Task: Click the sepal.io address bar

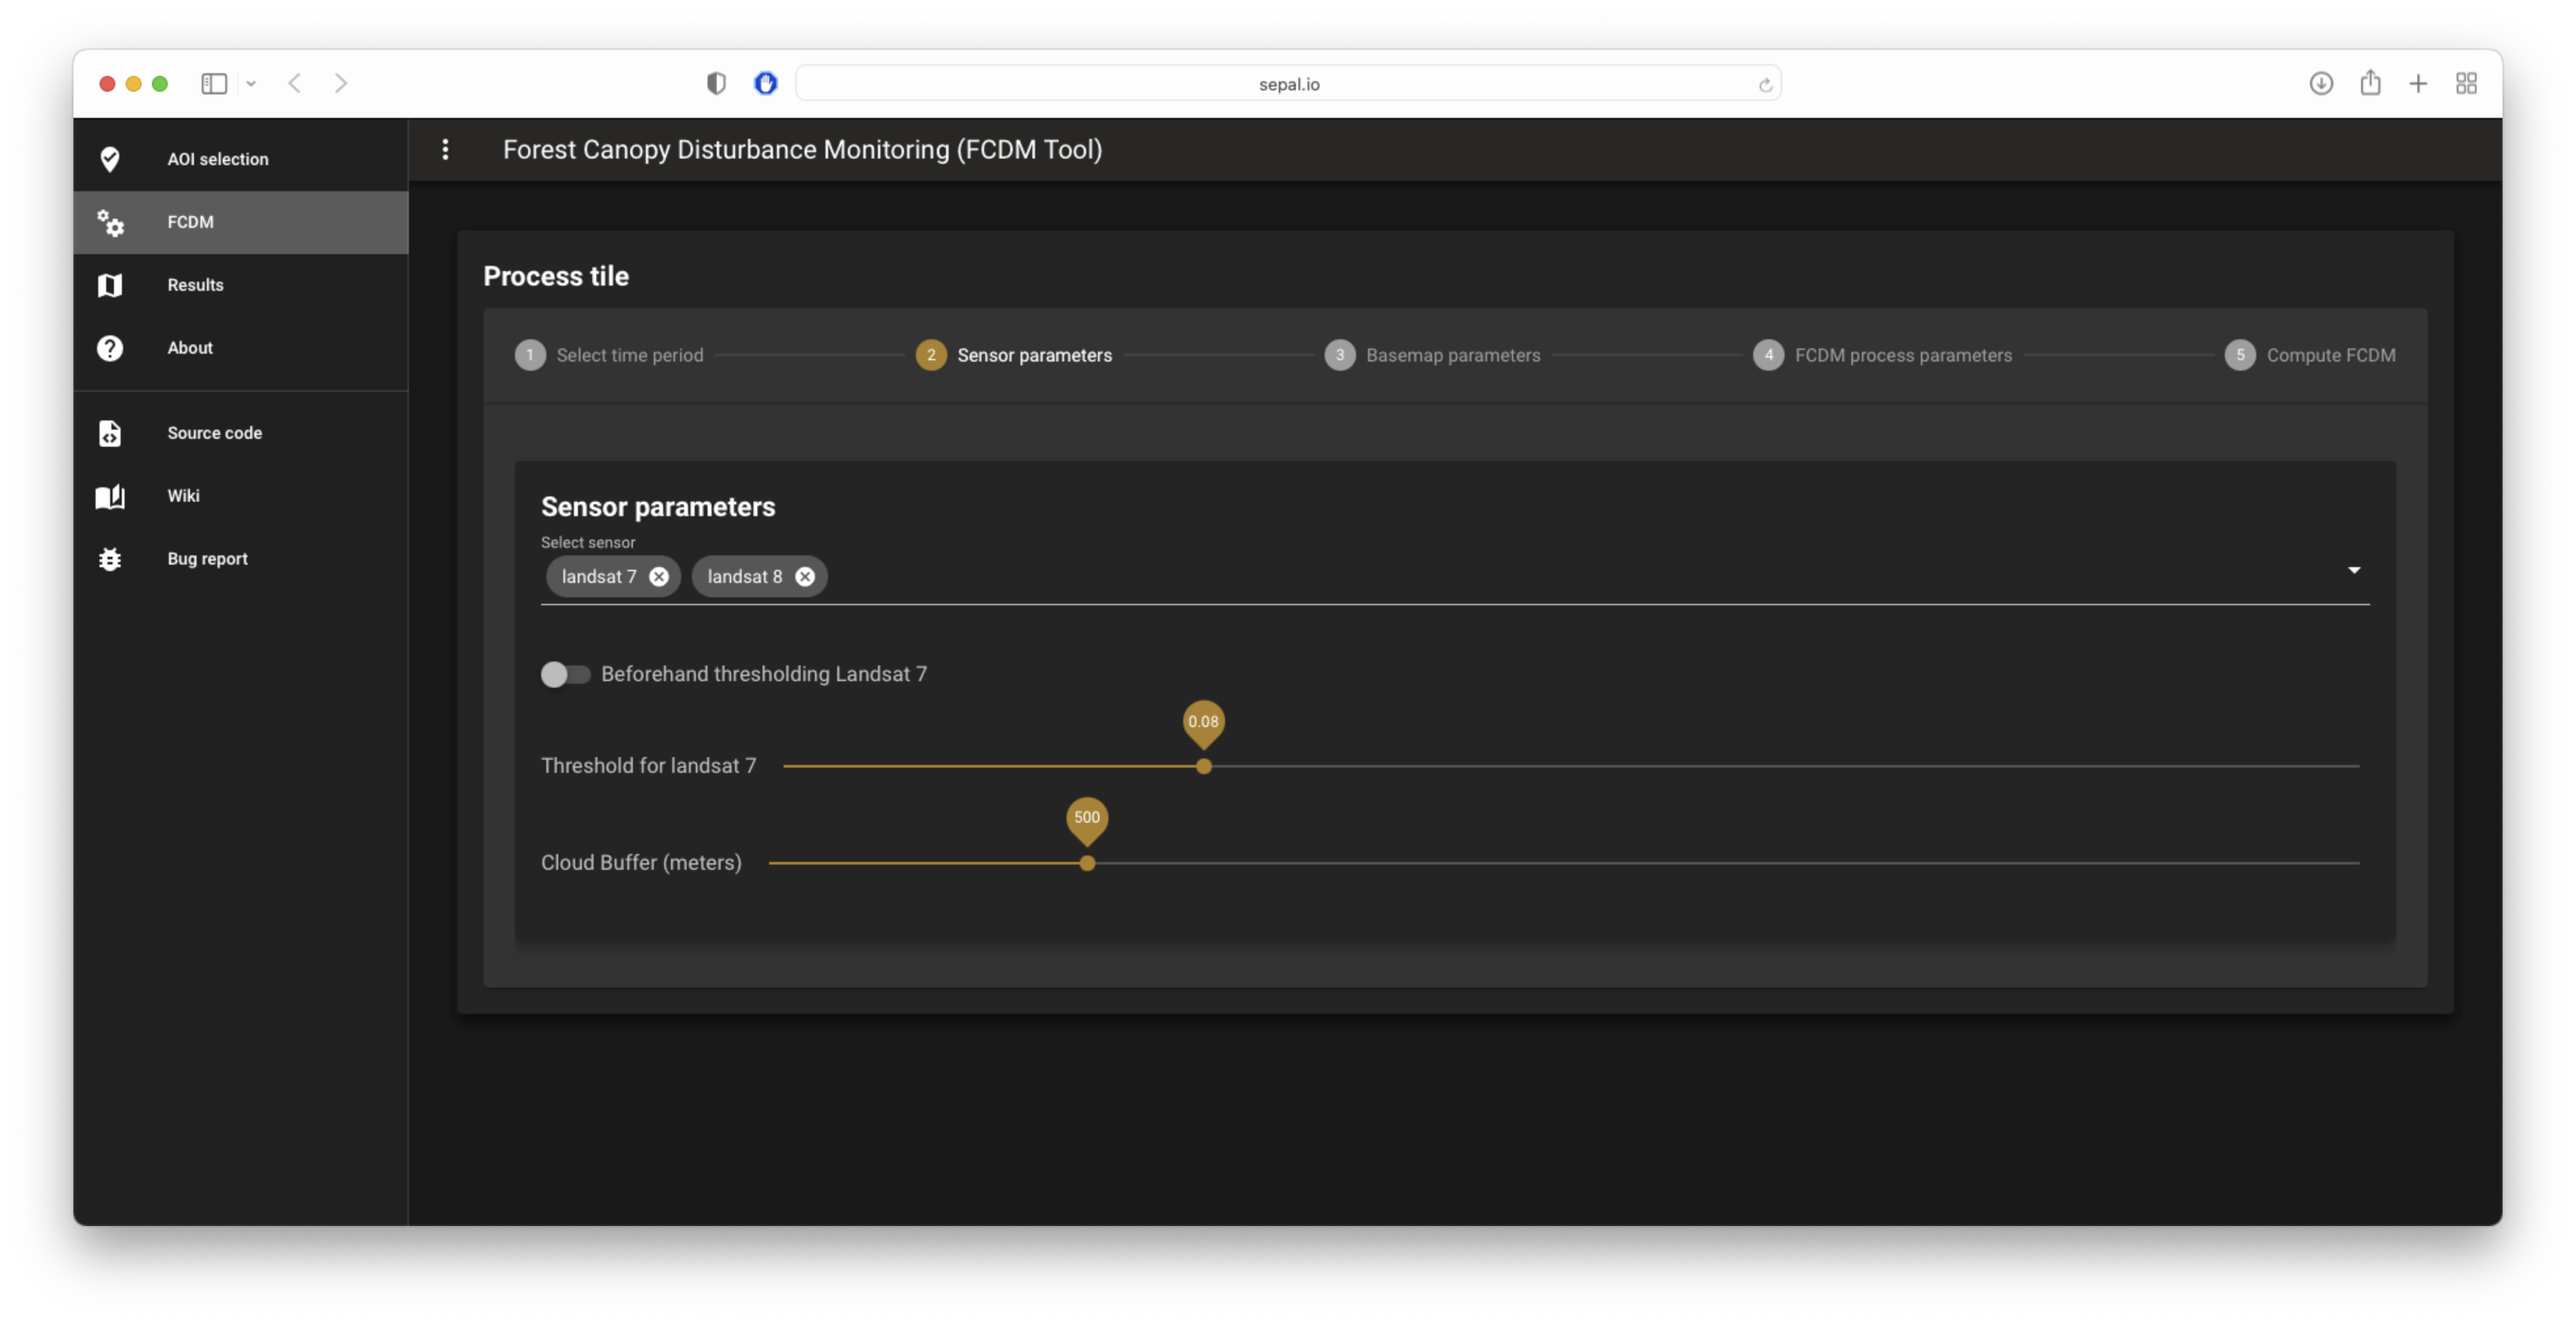Action: (x=1287, y=84)
